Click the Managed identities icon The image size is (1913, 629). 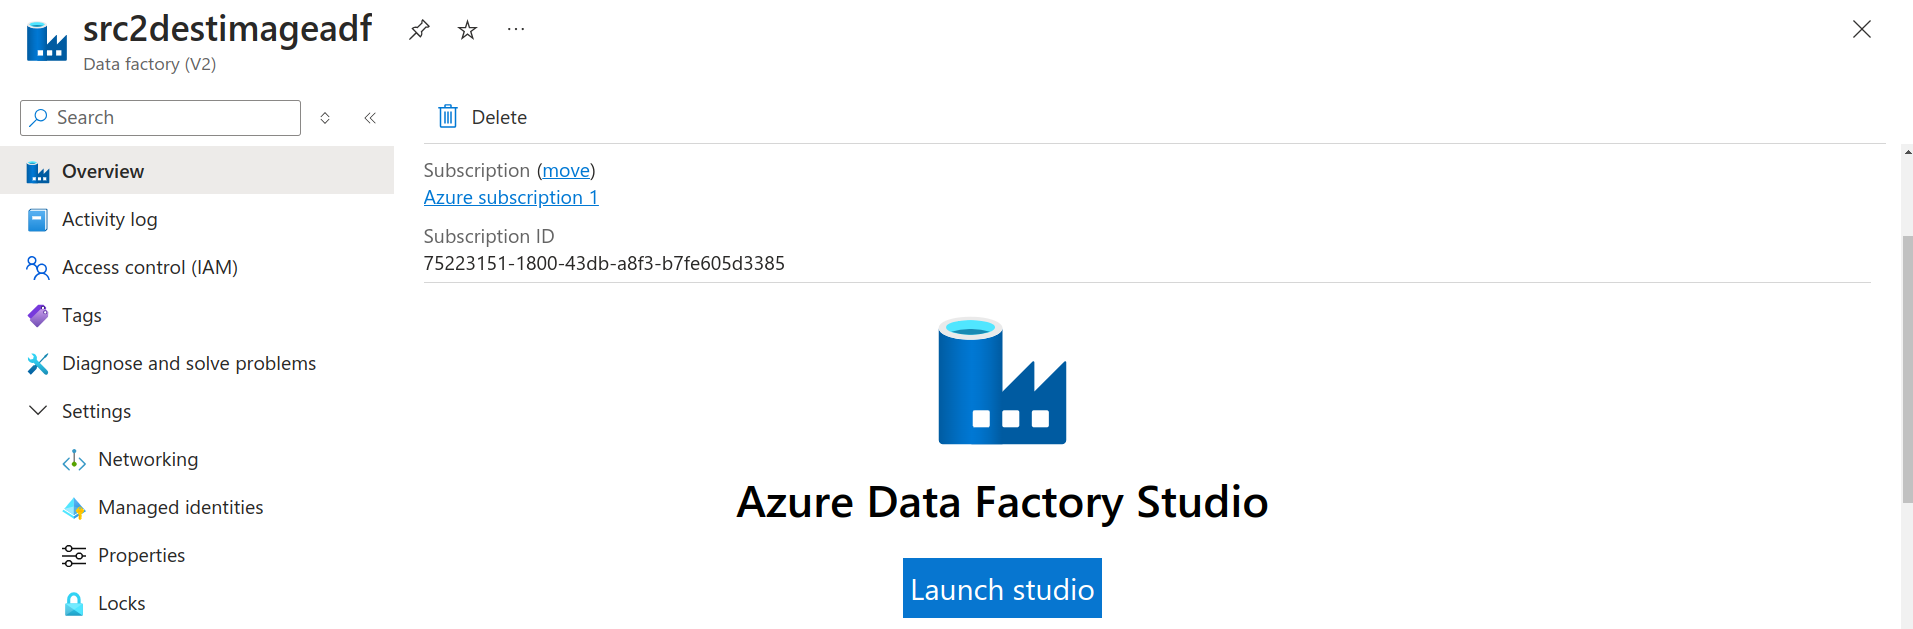point(74,508)
